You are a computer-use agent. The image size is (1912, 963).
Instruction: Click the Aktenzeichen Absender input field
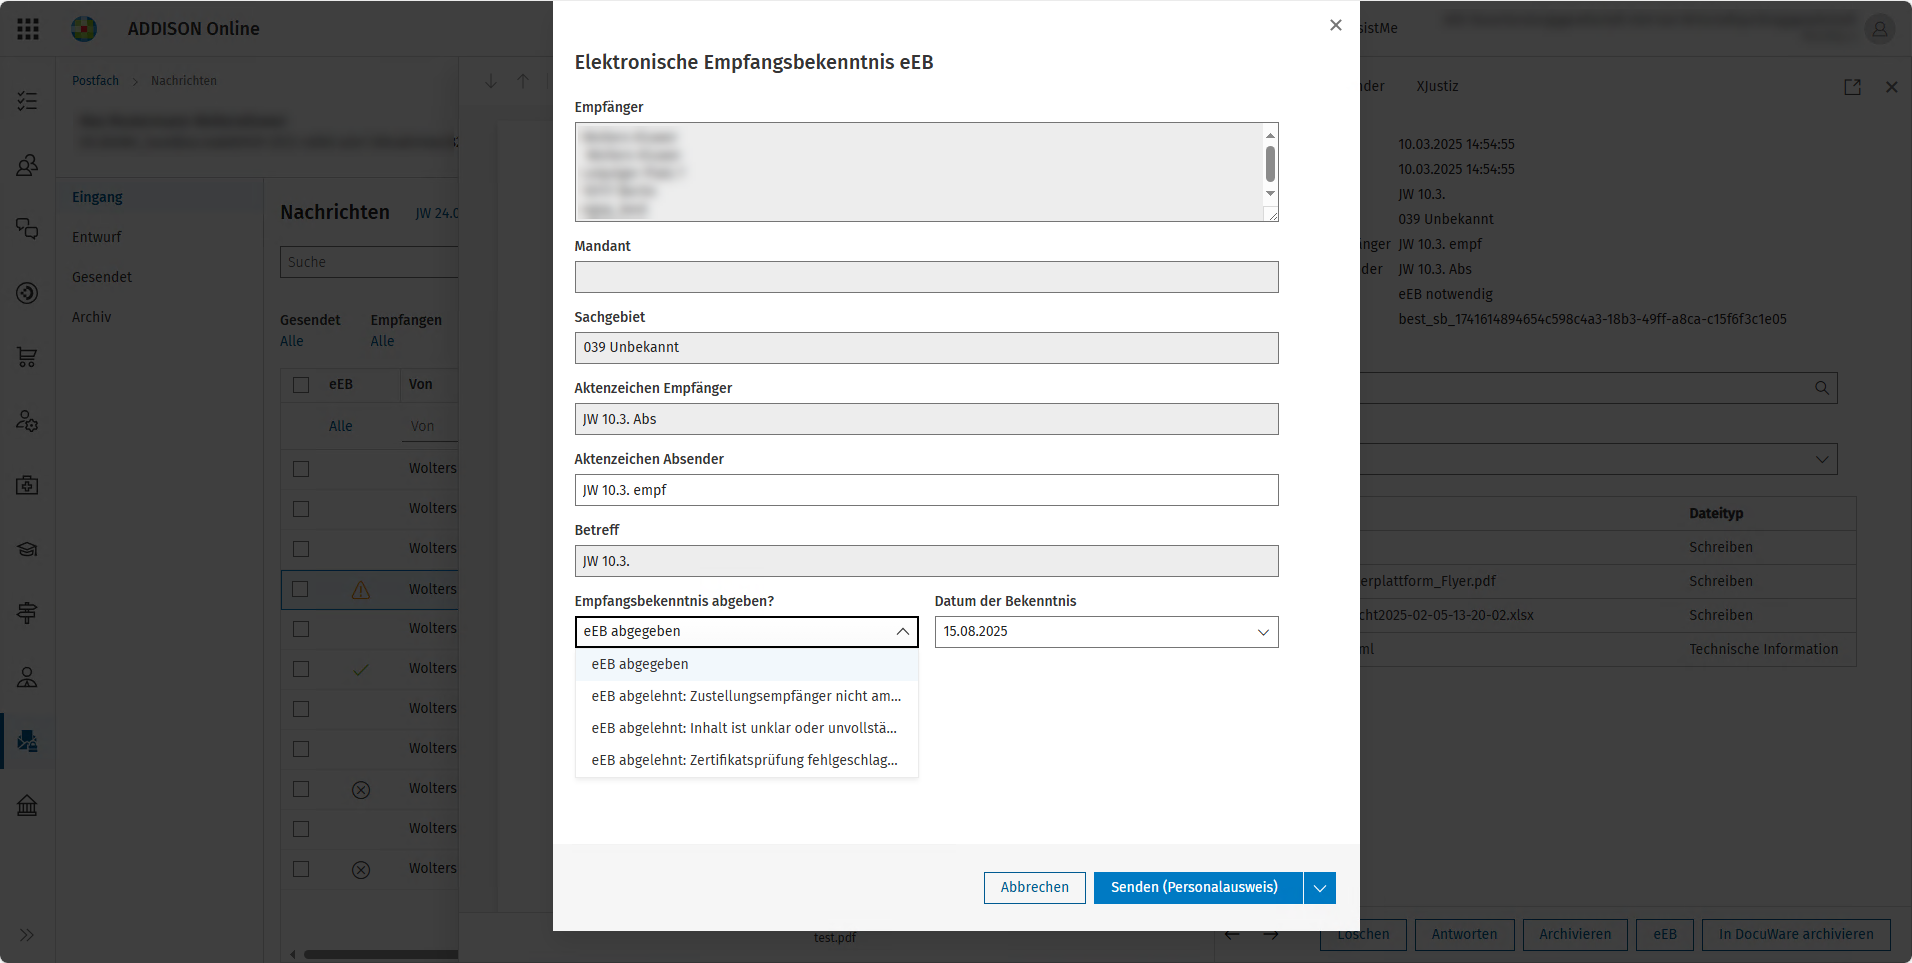(926, 490)
